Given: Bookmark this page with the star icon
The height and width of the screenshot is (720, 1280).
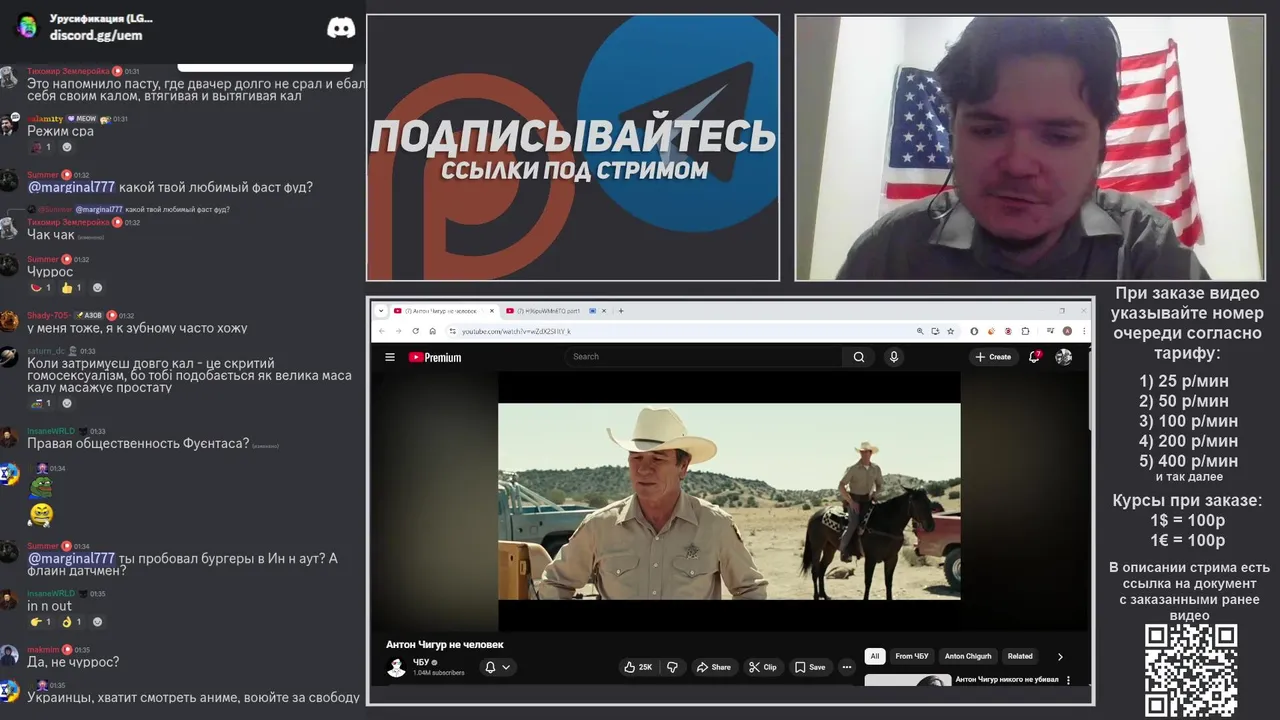Looking at the screenshot, I should click(950, 331).
